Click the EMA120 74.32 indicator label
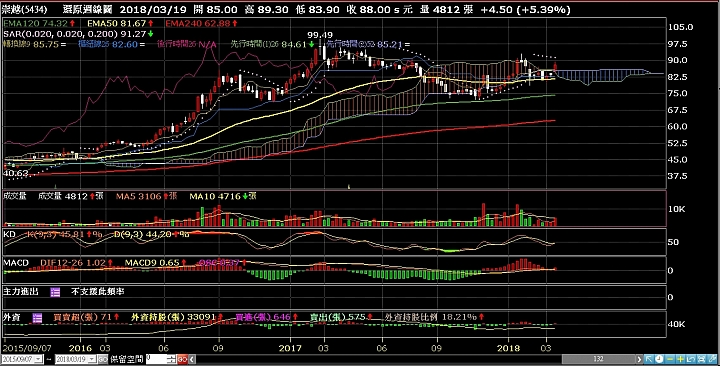The height and width of the screenshot is (367, 720). (x=34, y=23)
